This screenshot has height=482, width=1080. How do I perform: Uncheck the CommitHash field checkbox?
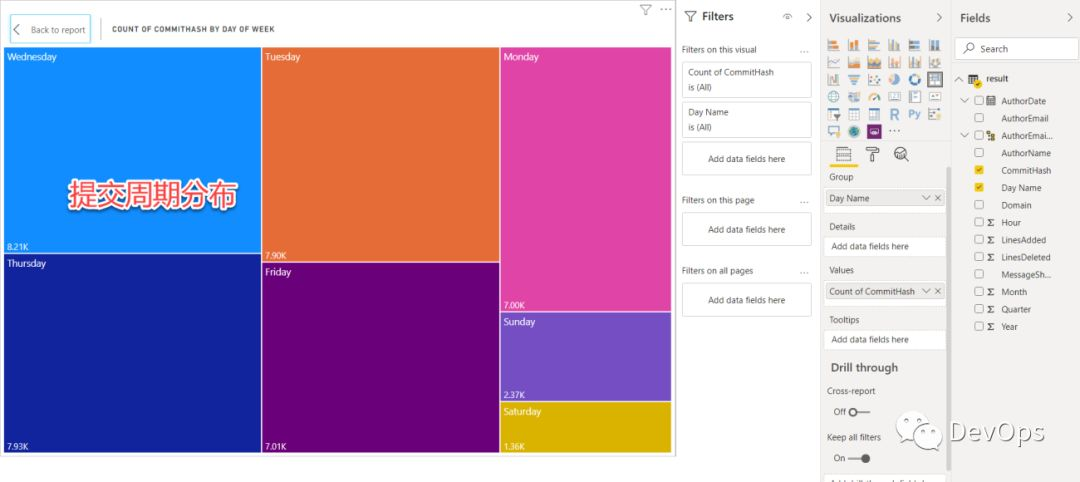click(979, 171)
